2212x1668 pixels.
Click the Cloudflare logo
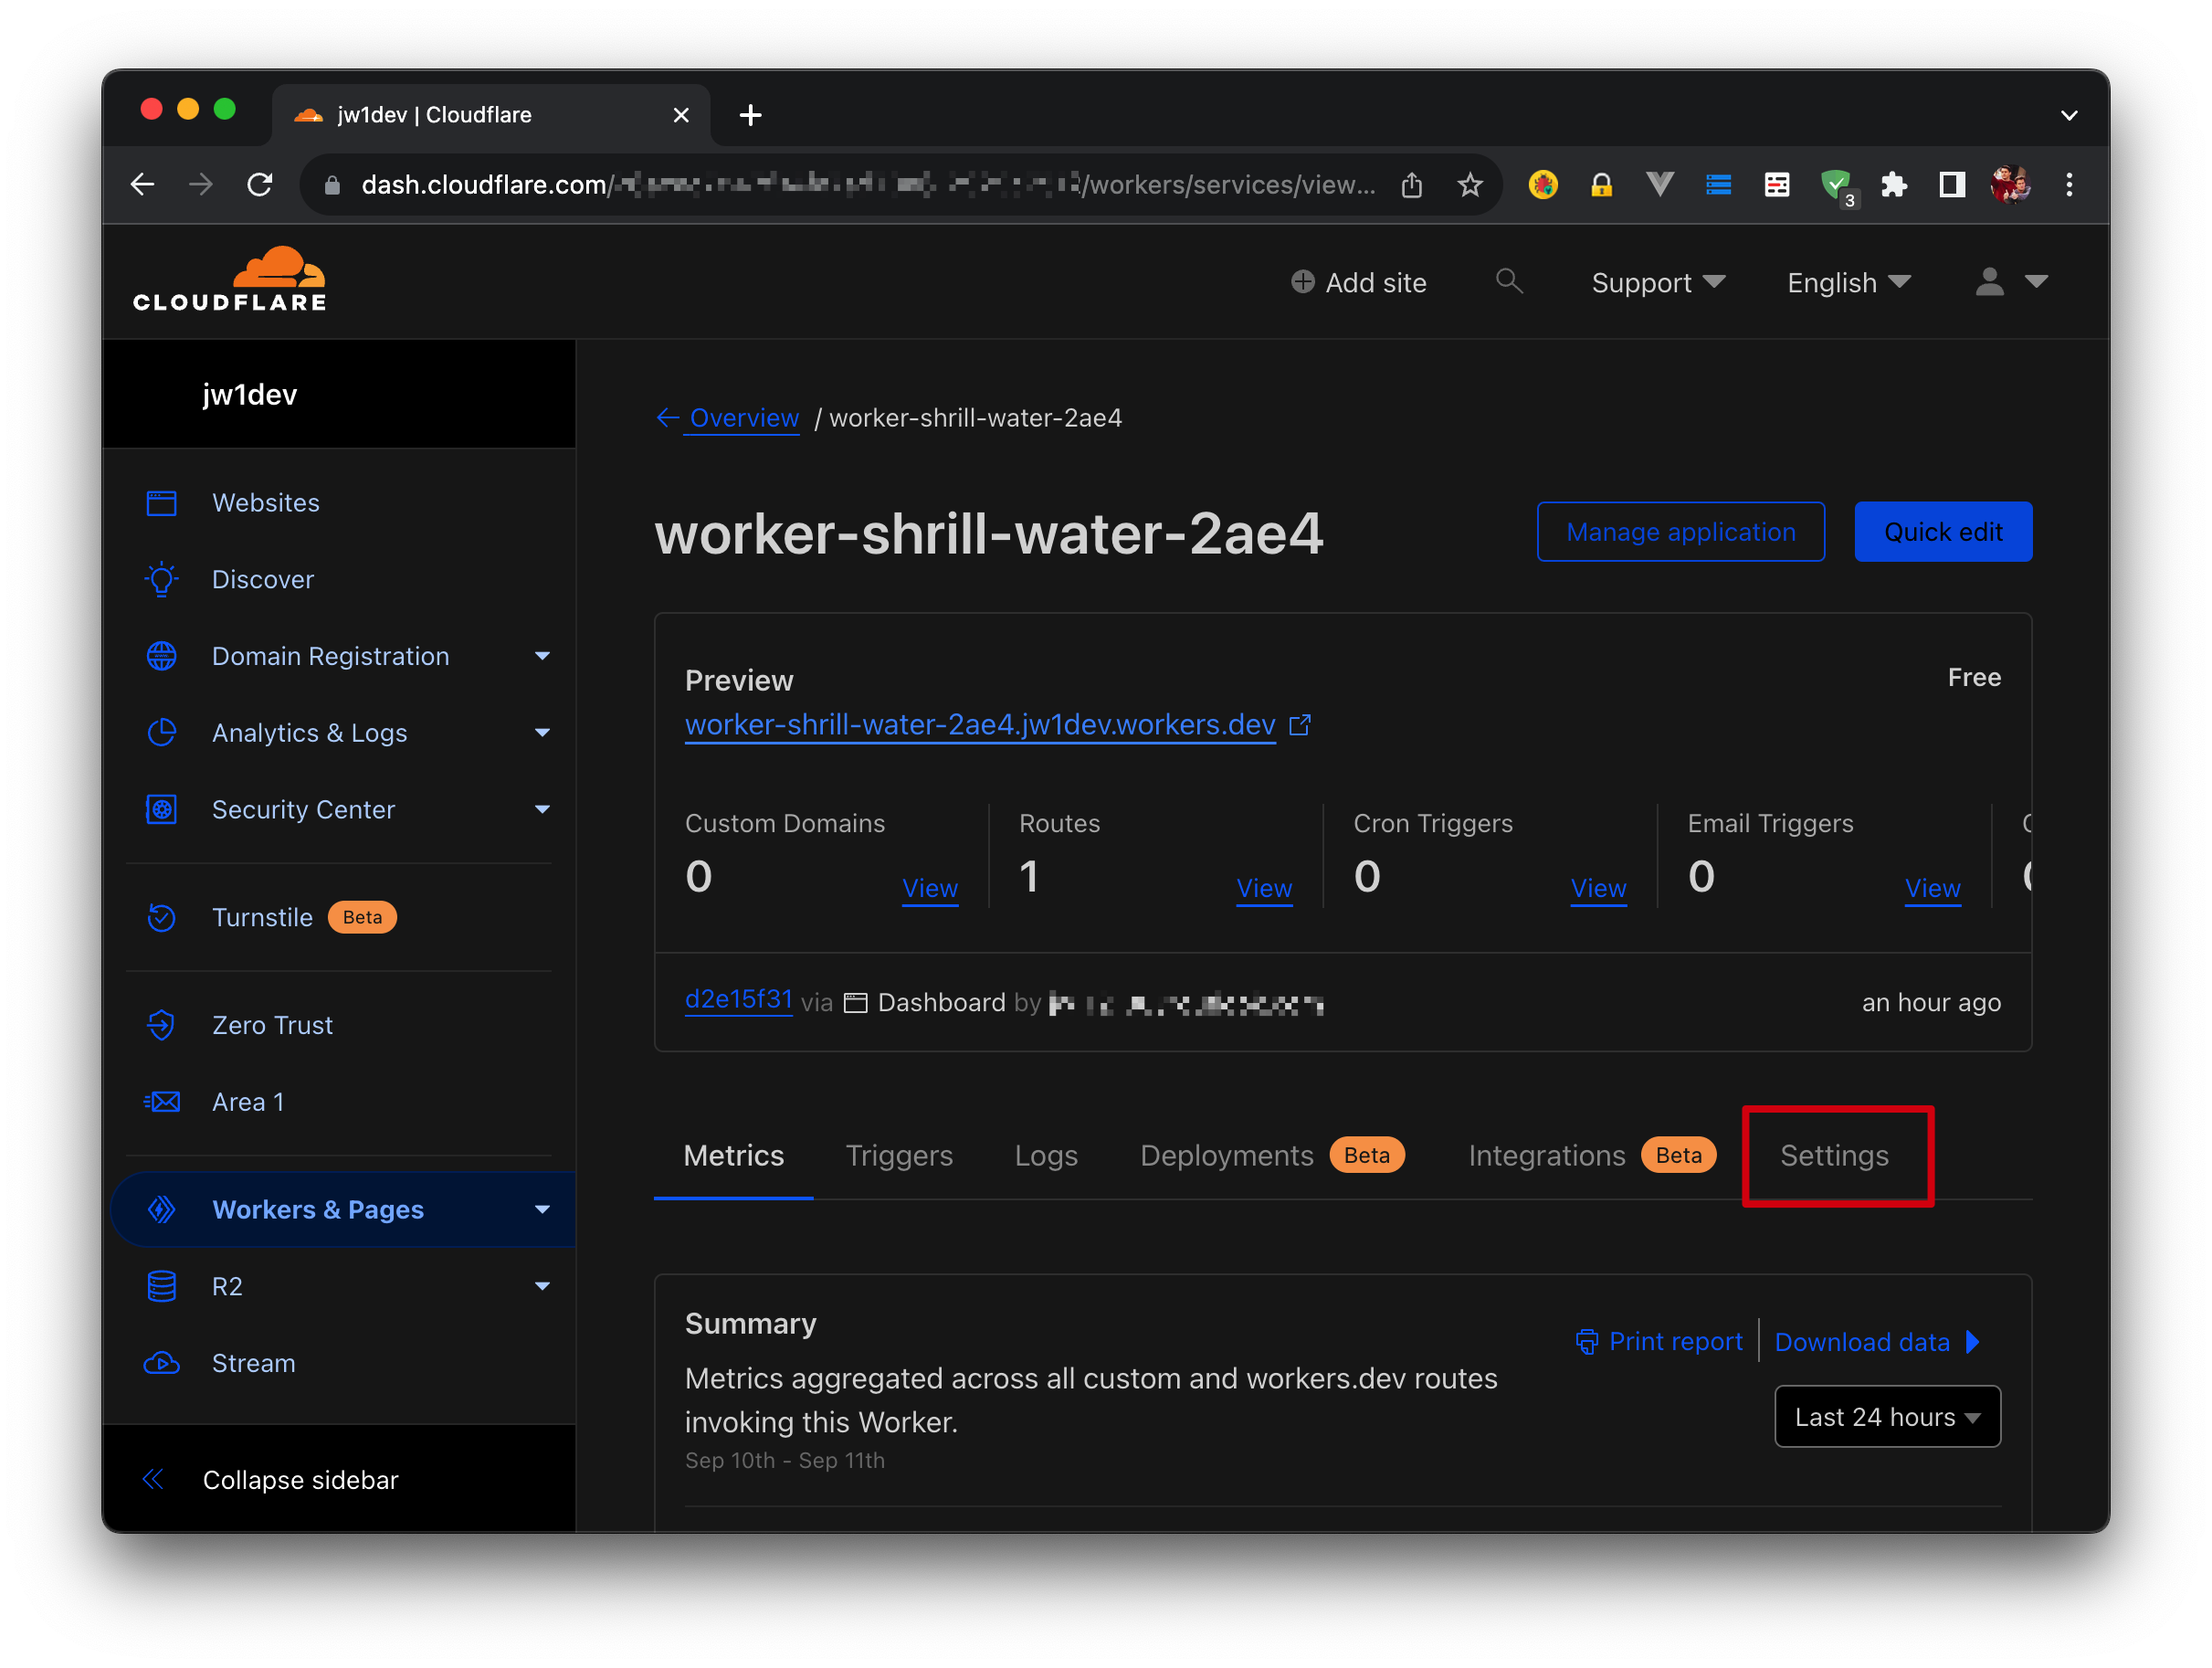tap(229, 279)
